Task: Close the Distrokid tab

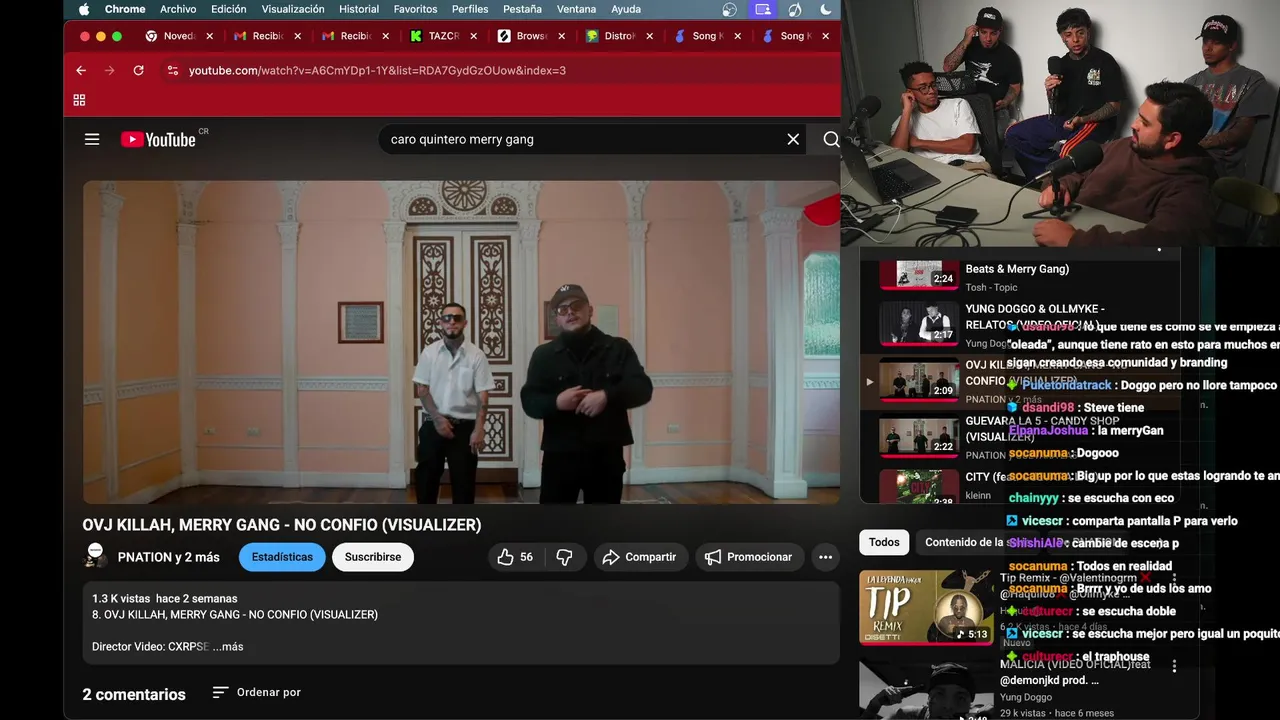Action: click(x=650, y=36)
